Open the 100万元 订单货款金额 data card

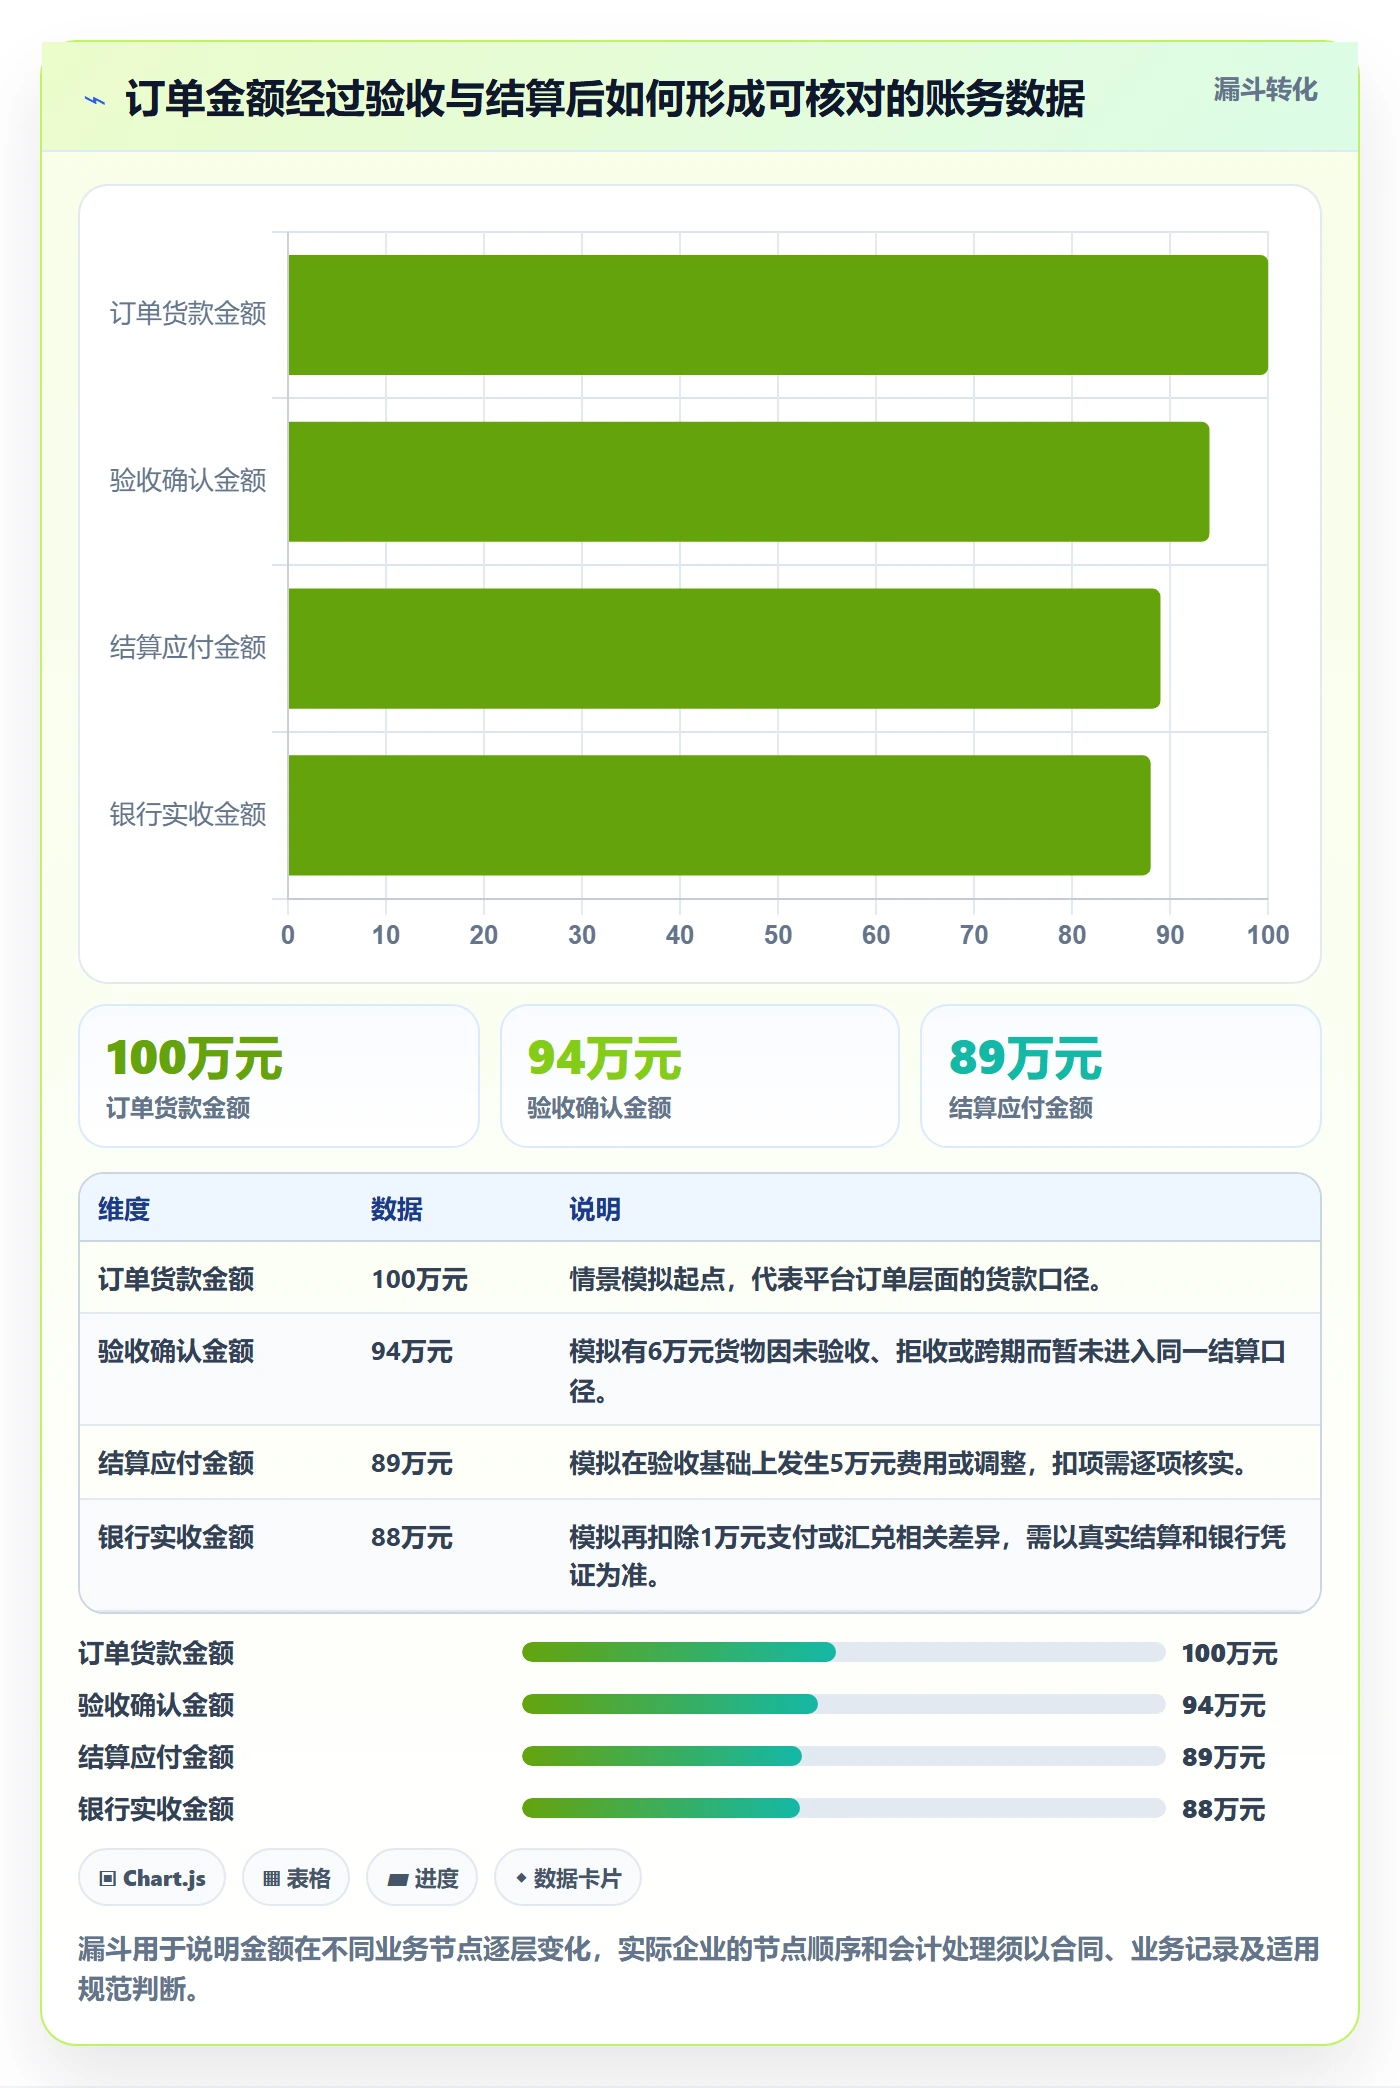coord(279,1076)
